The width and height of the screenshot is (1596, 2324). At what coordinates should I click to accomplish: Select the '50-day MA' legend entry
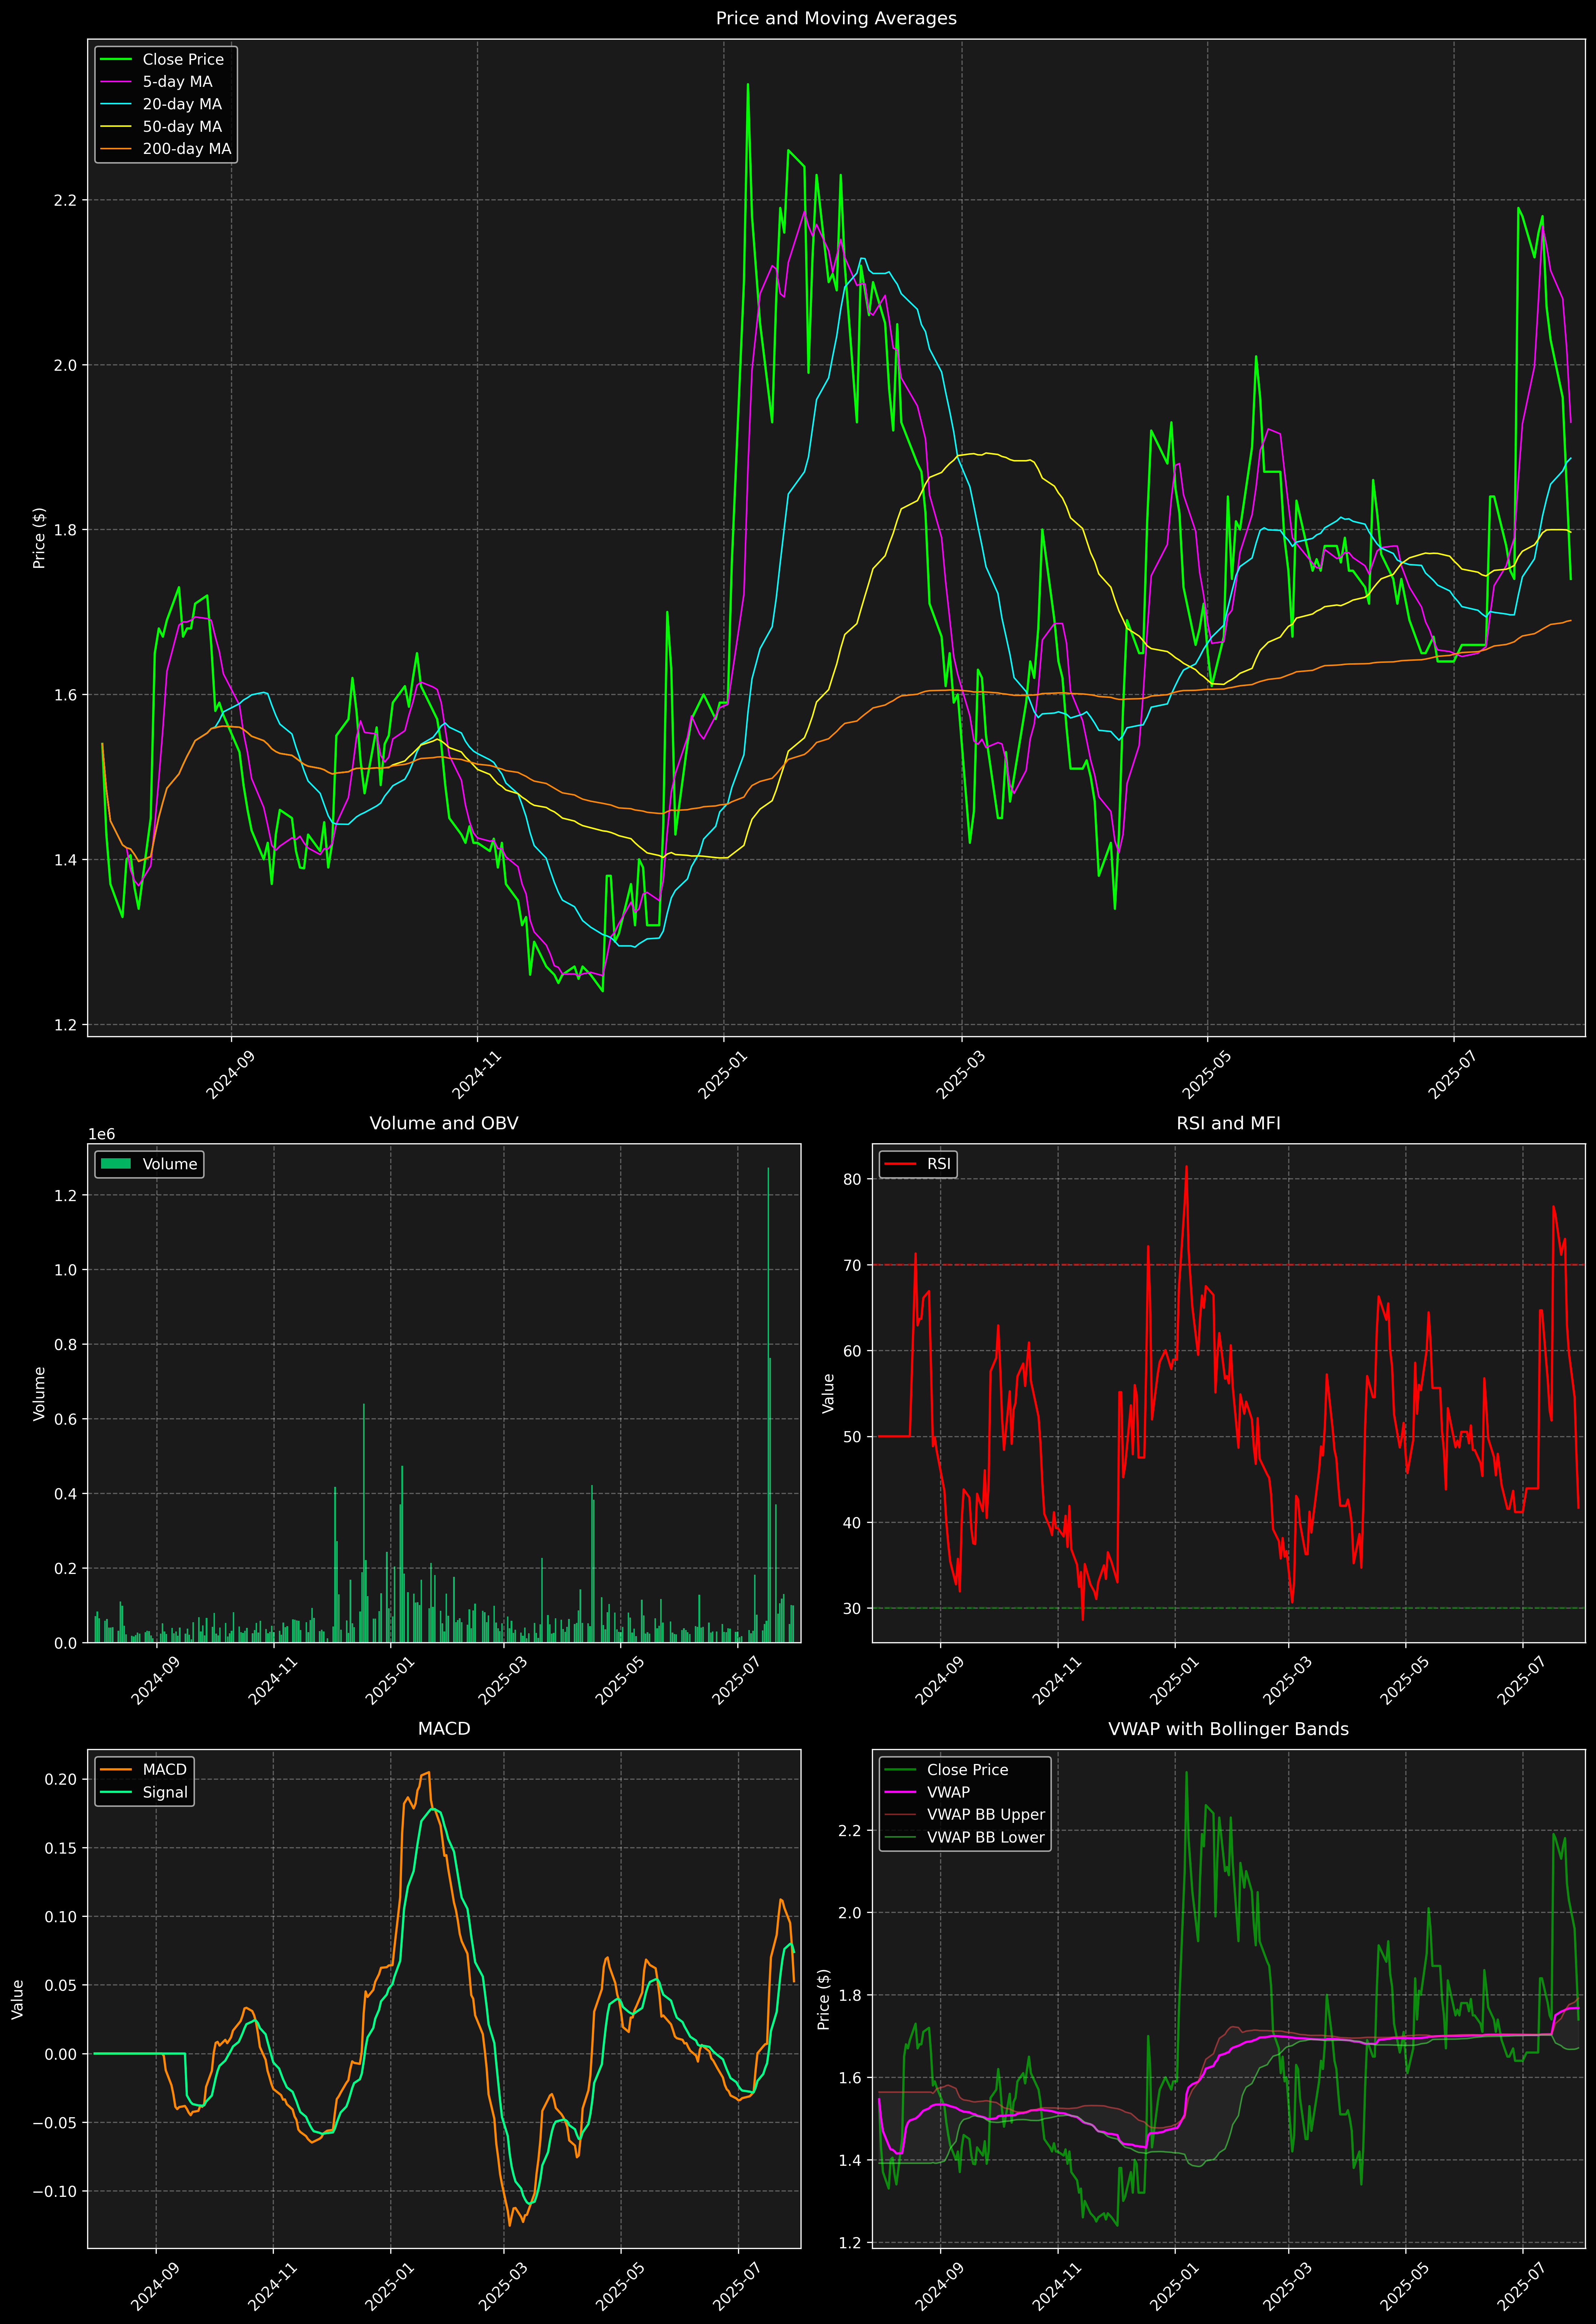pyautogui.click(x=161, y=127)
